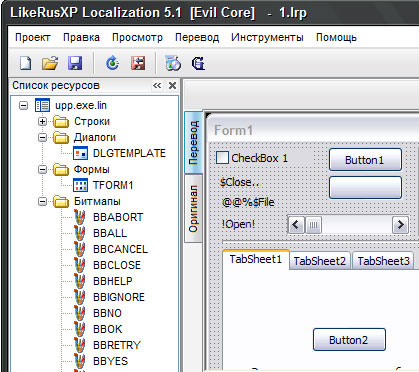Click the bitmap icon beside BBHELP

click(79, 281)
